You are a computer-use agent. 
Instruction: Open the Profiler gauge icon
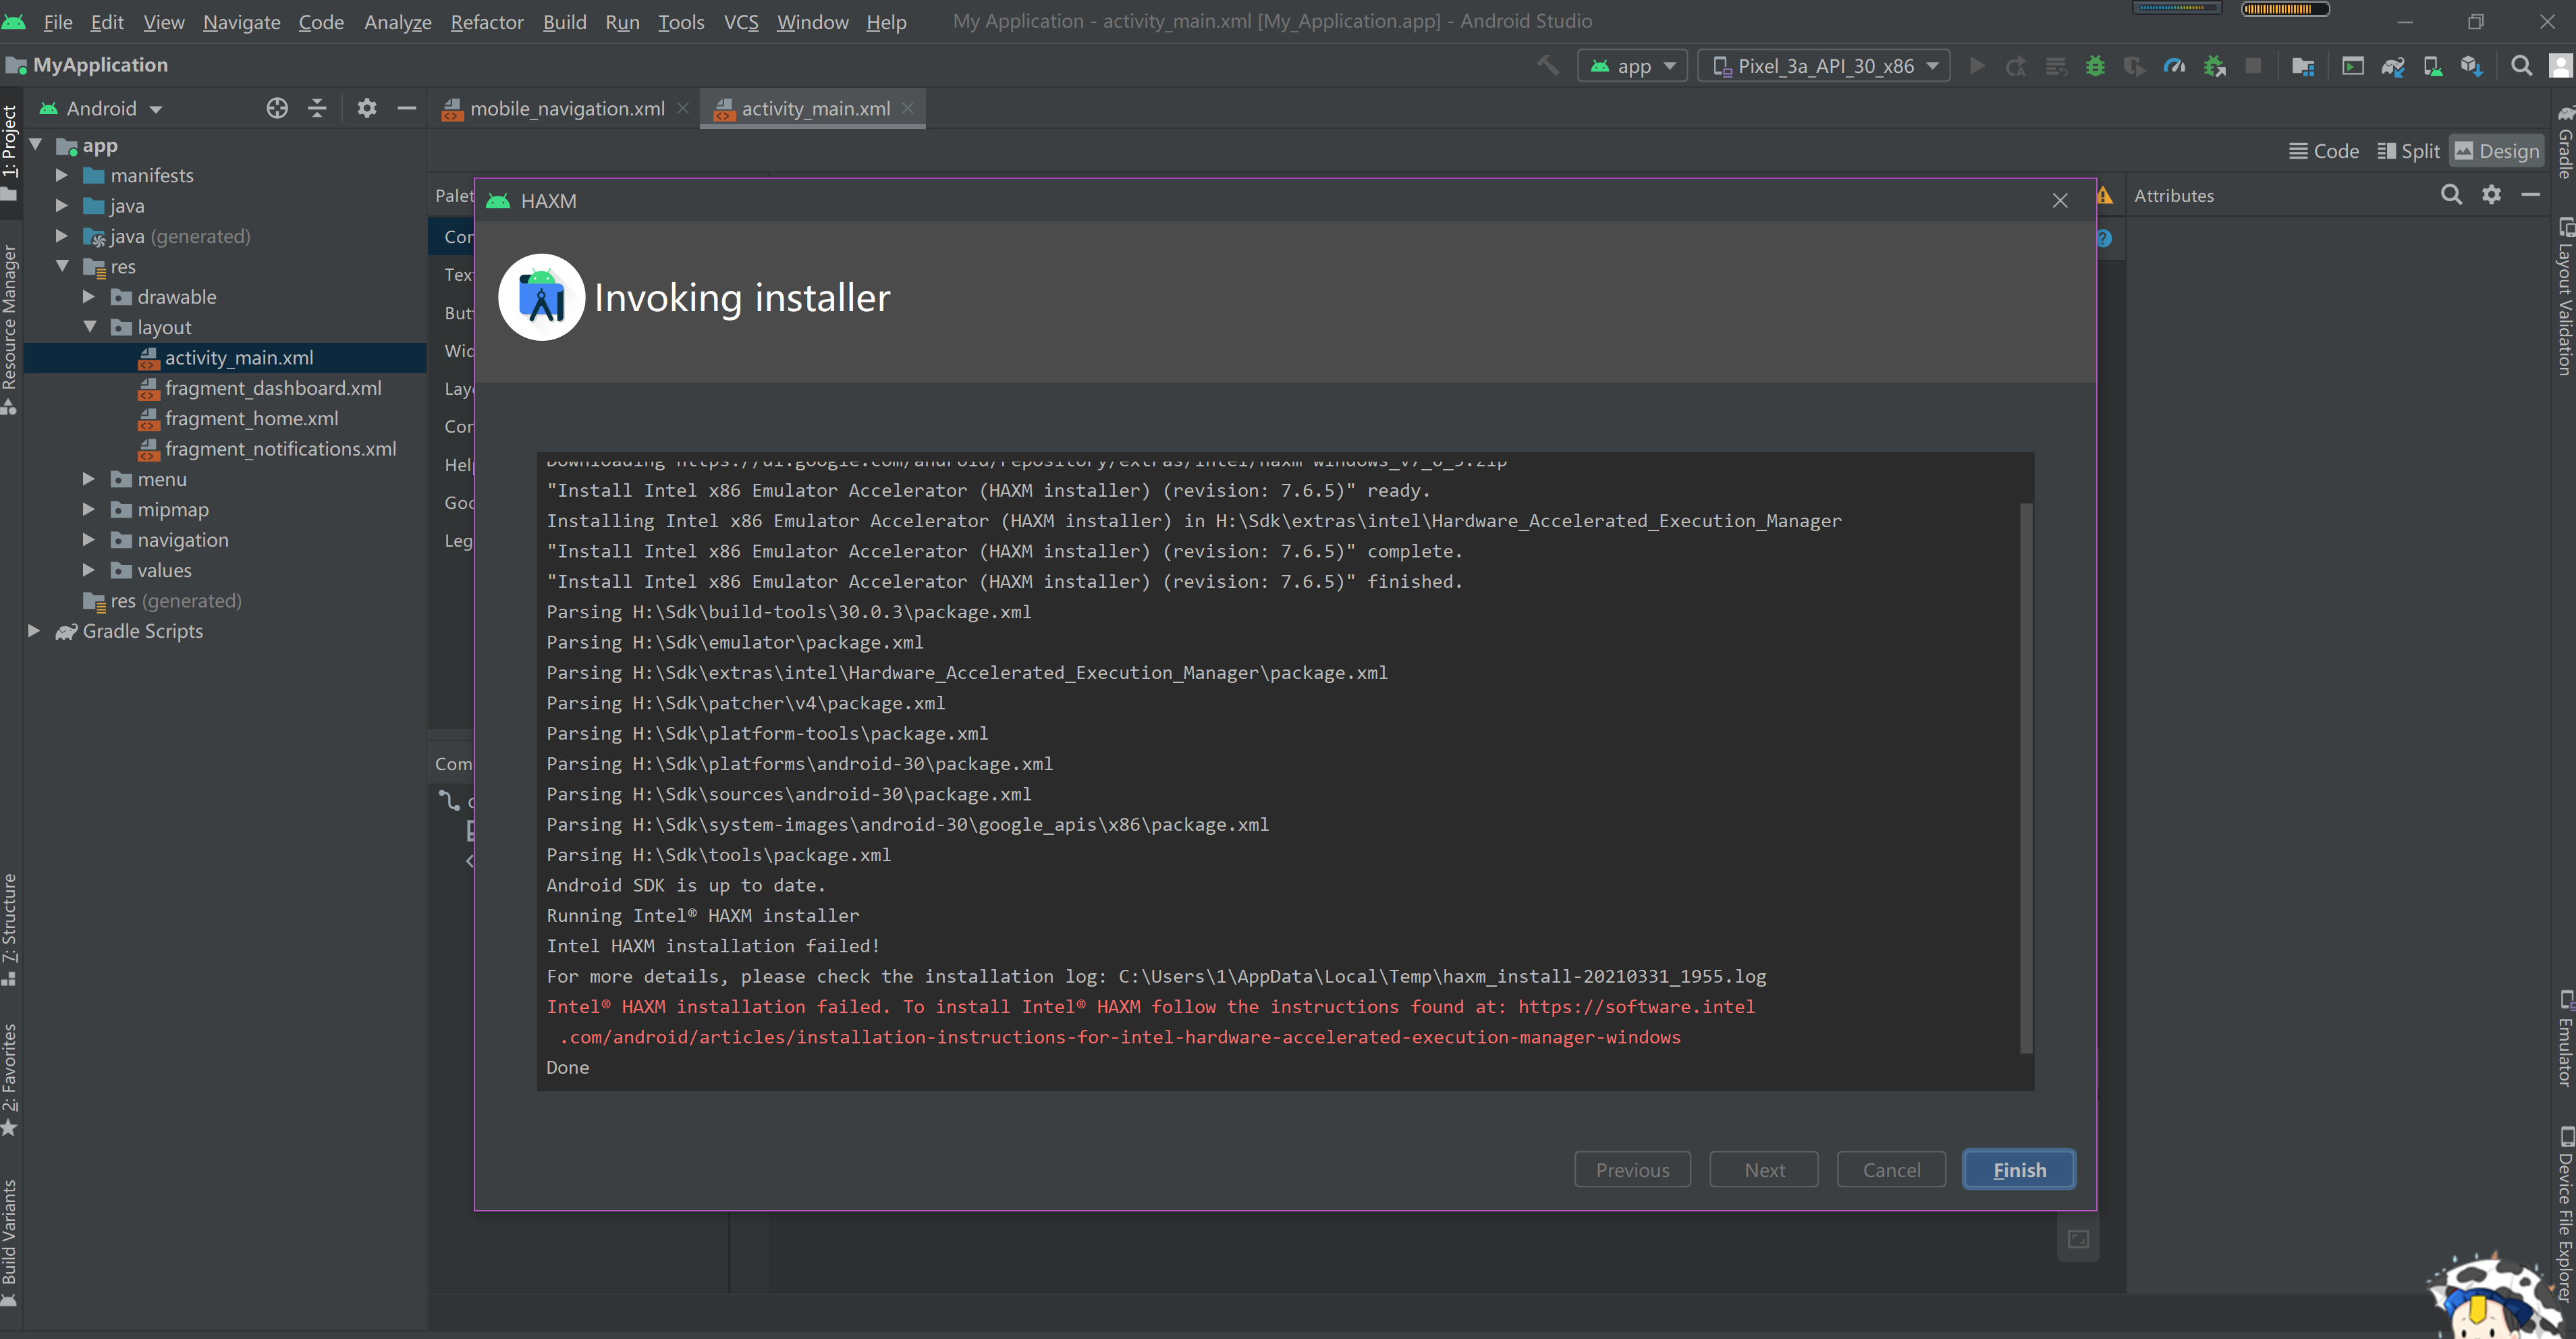(2174, 66)
